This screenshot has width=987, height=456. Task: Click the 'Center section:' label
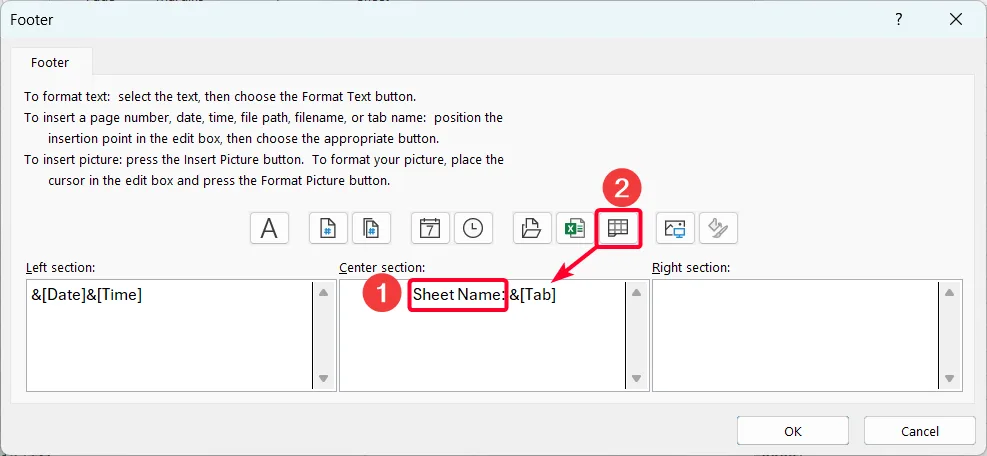click(x=382, y=268)
